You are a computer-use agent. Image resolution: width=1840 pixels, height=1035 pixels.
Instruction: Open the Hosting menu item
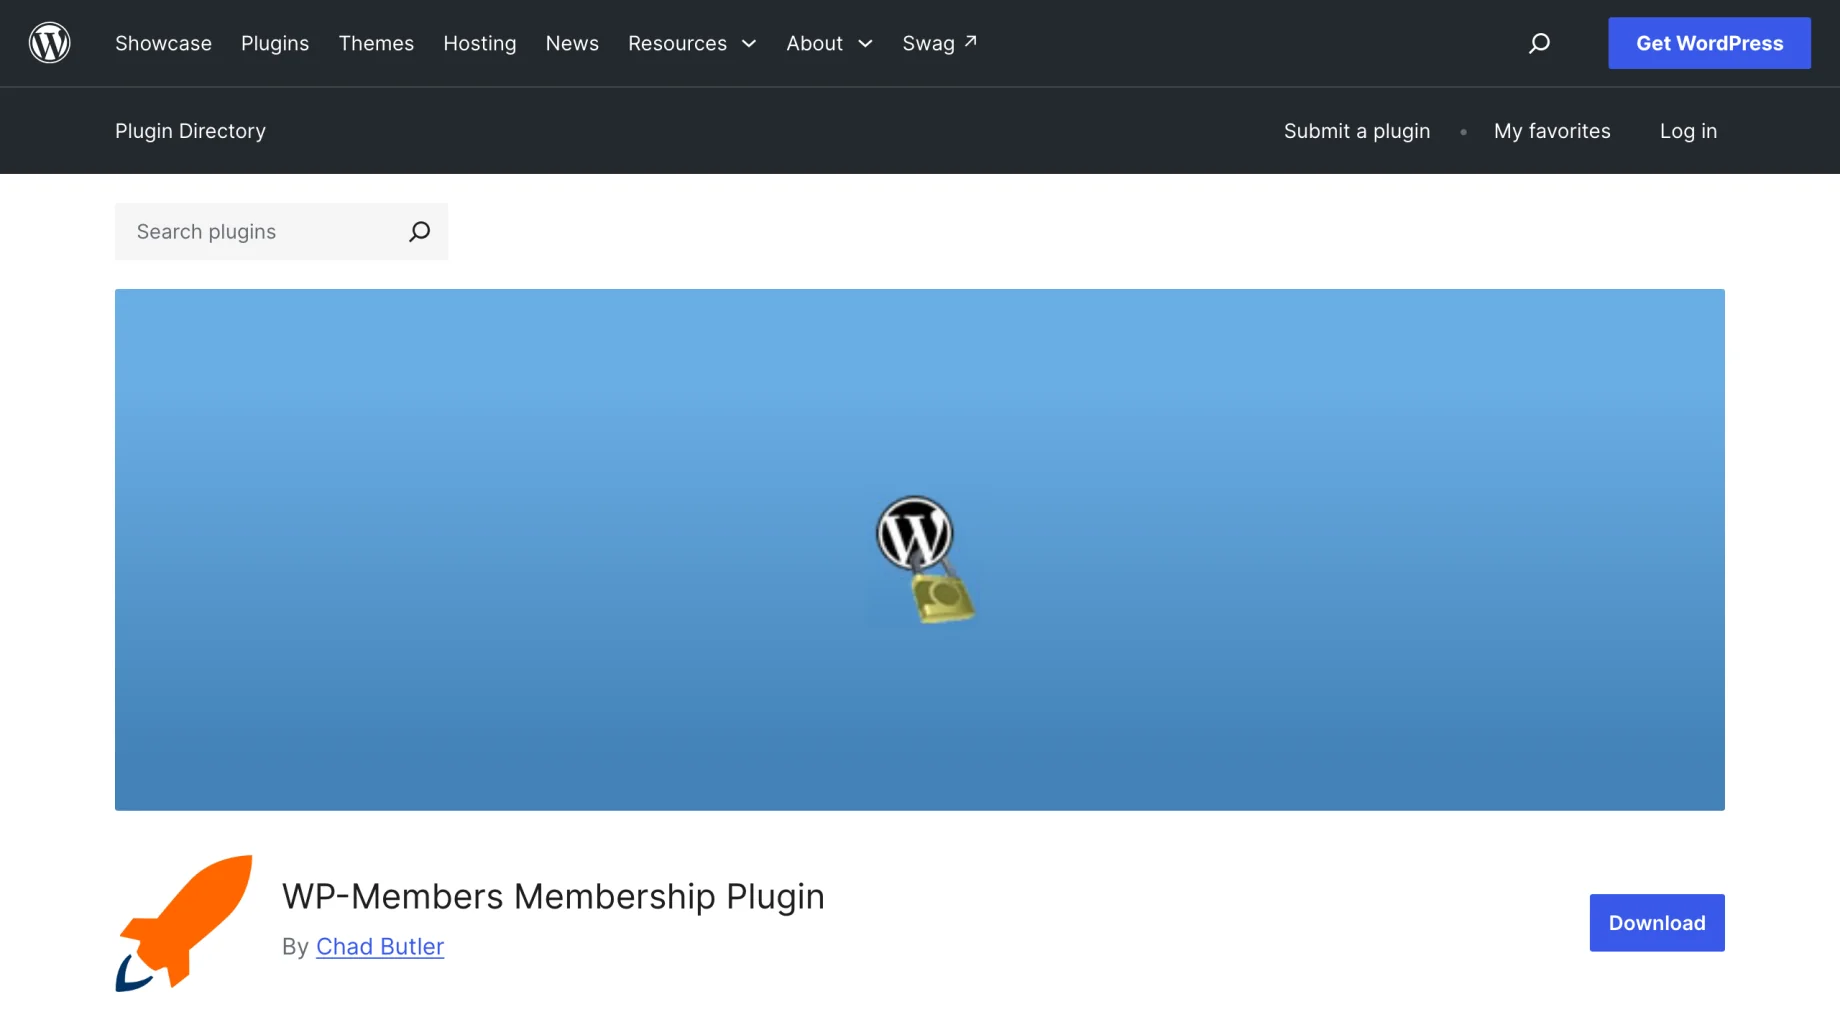click(480, 43)
